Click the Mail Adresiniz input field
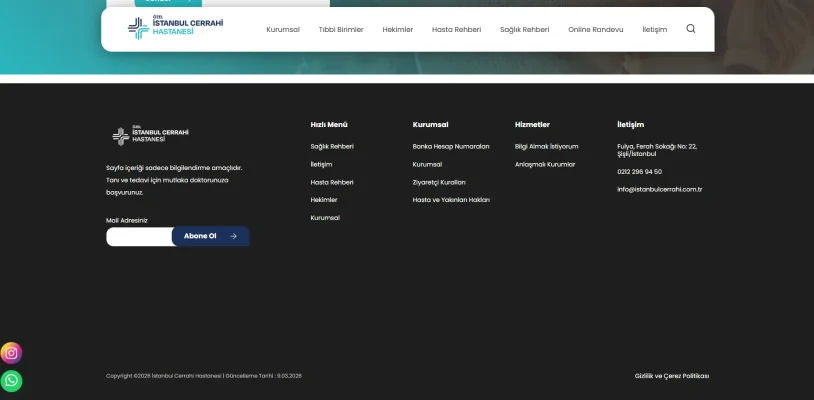814x400 pixels. point(140,237)
